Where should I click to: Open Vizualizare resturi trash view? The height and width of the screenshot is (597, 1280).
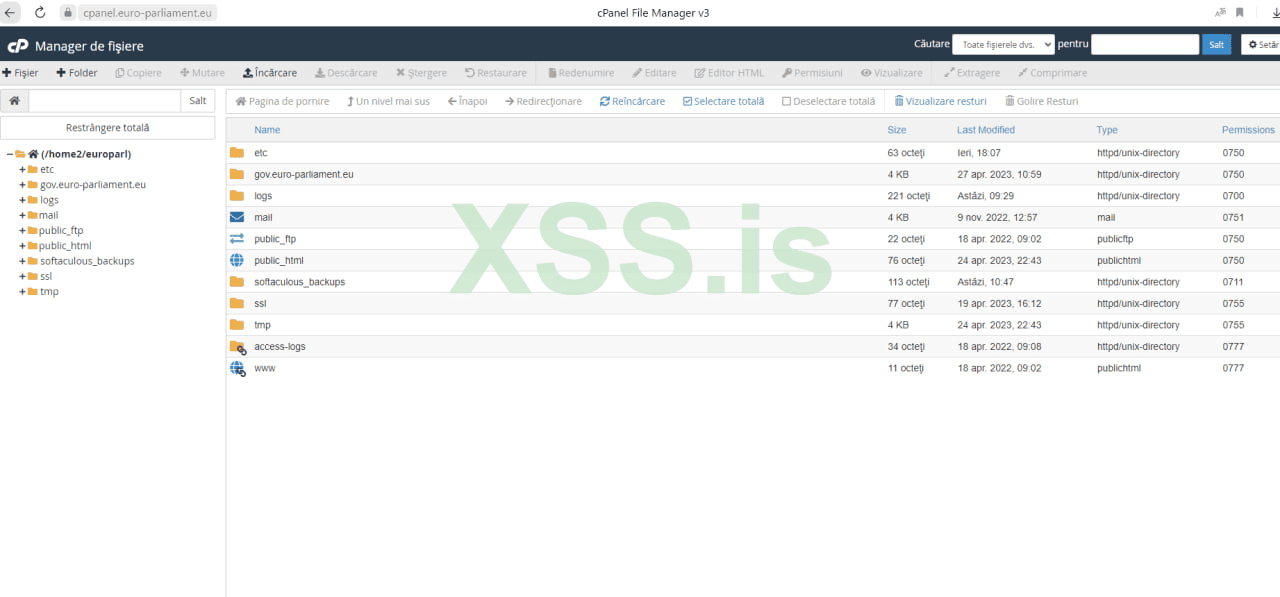coord(940,101)
